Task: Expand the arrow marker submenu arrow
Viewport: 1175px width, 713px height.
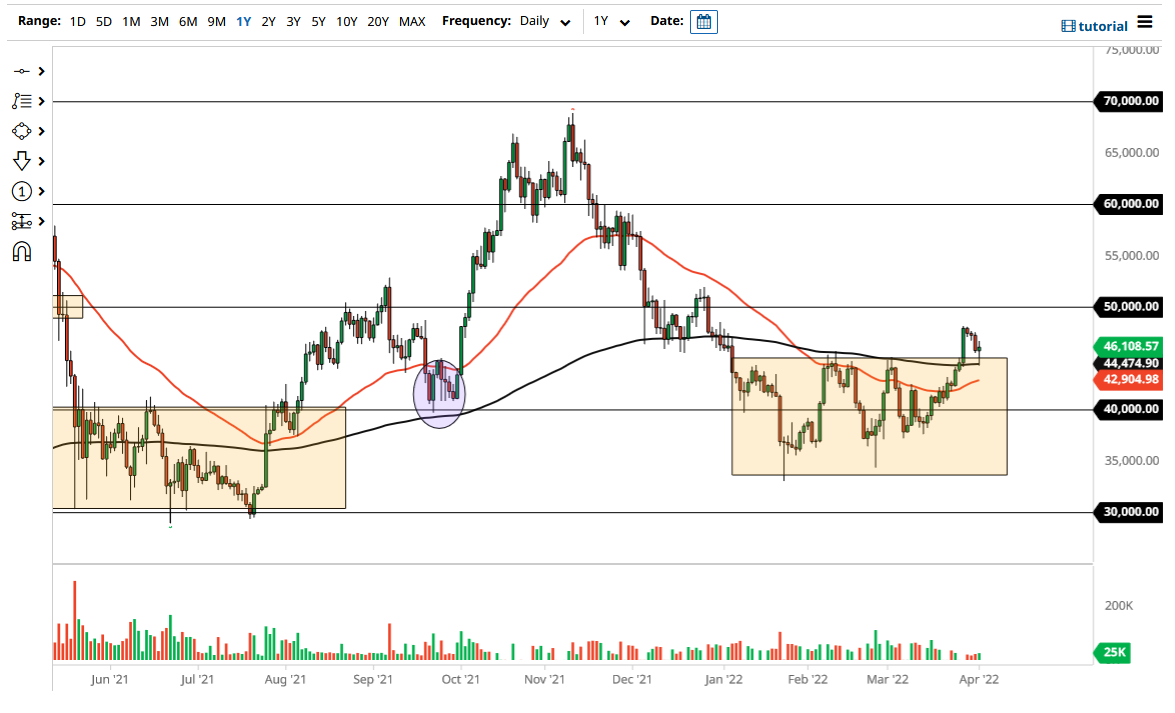Action: 42,161
